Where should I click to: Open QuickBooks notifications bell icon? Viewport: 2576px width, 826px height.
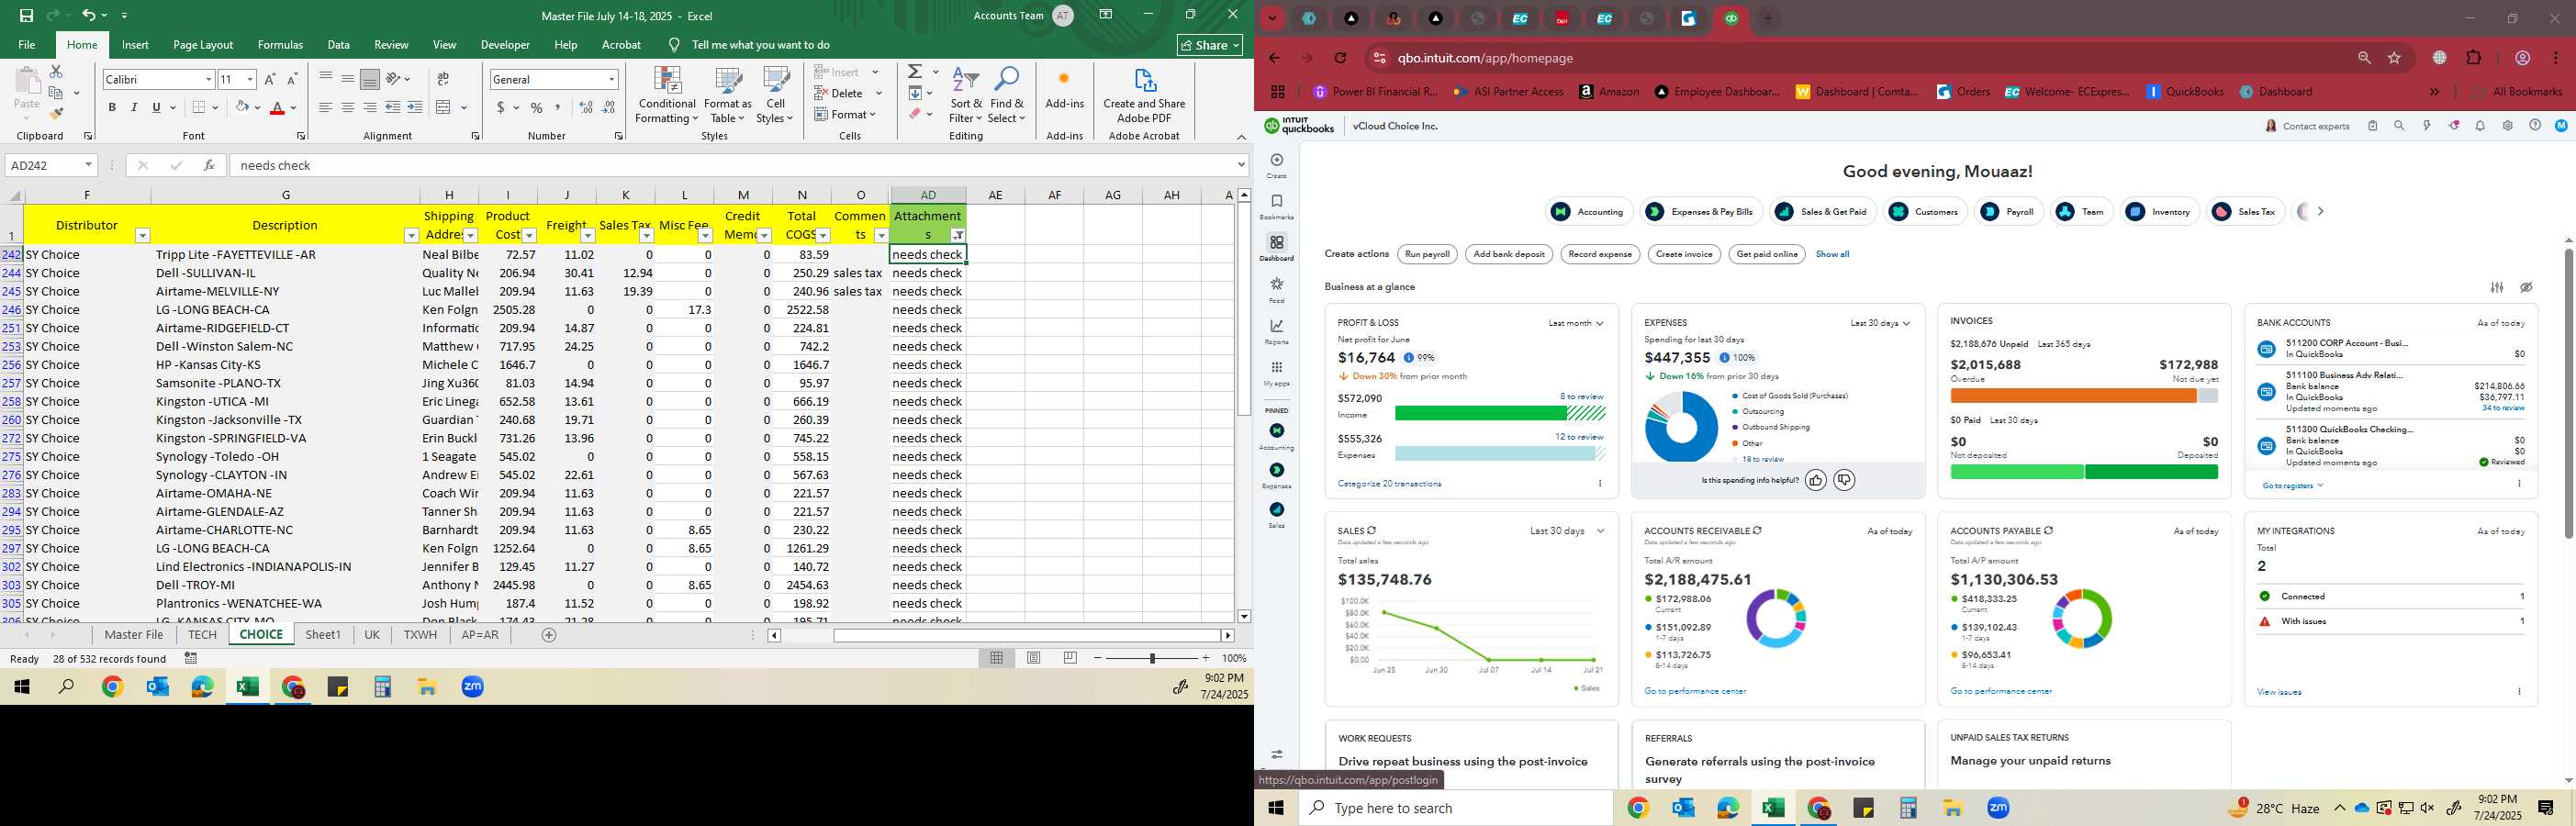pyautogui.click(x=2480, y=126)
